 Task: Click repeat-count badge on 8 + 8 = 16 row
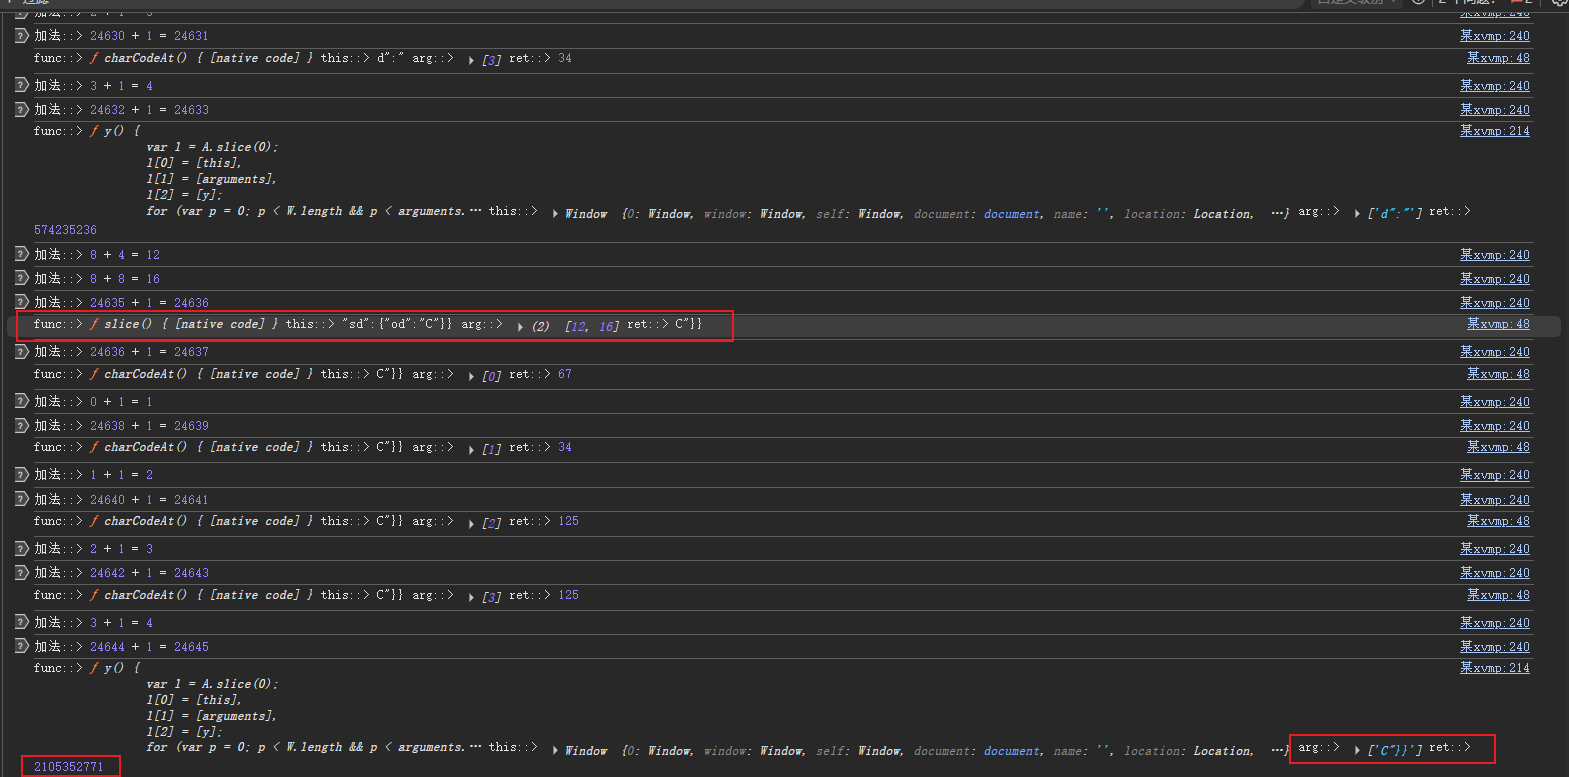[21, 279]
